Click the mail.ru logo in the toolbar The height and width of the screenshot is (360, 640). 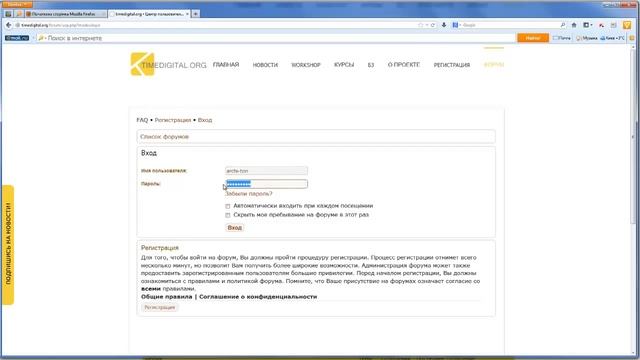click(17, 38)
